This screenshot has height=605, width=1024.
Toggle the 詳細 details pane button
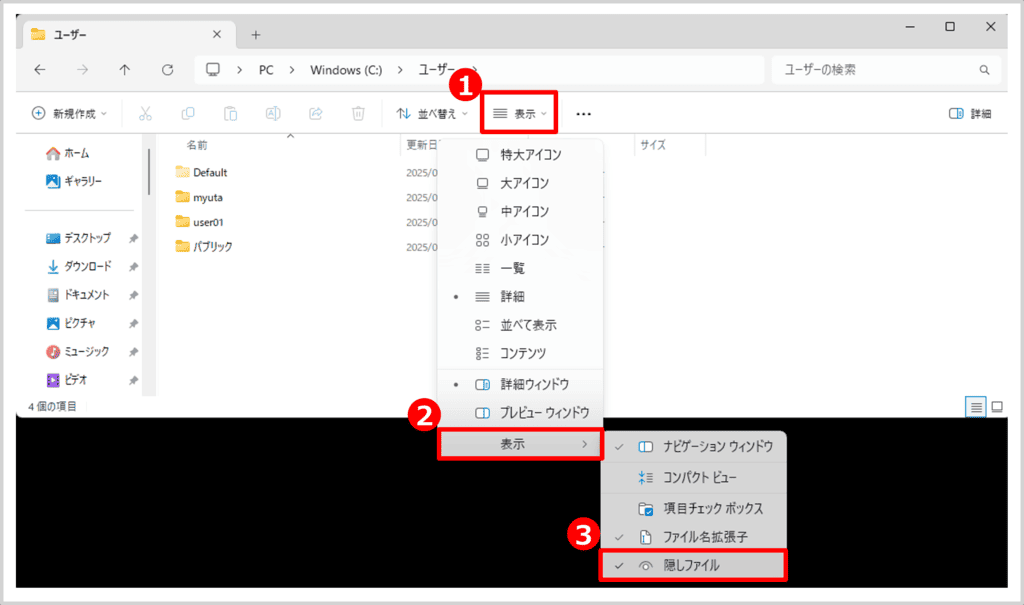click(x=970, y=114)
